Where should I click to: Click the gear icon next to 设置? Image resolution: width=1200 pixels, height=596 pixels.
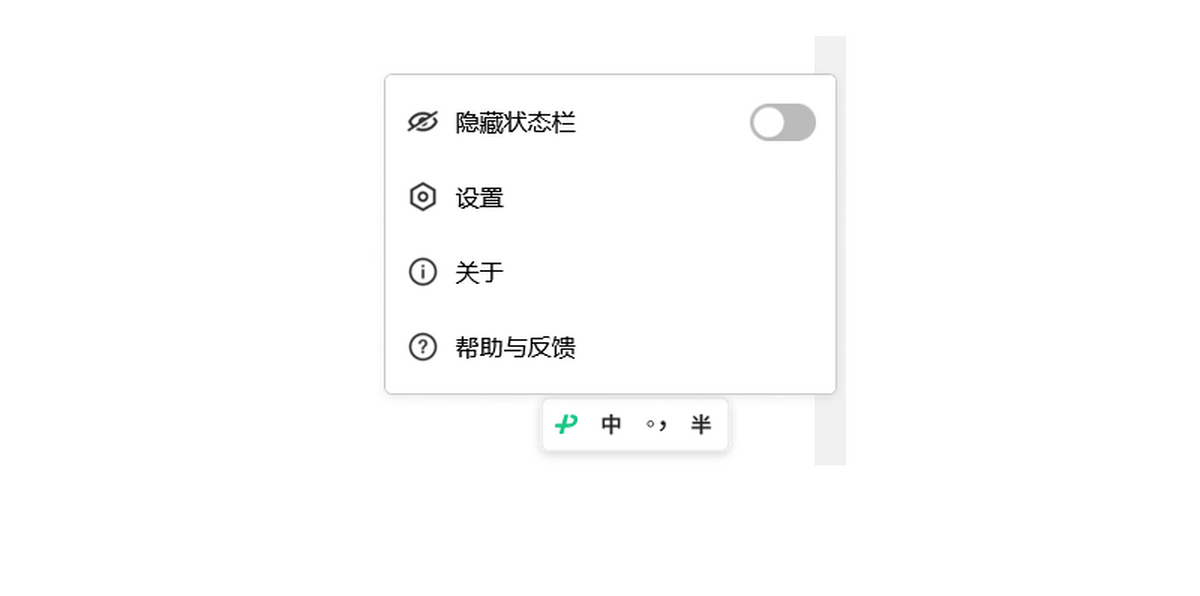422,197
